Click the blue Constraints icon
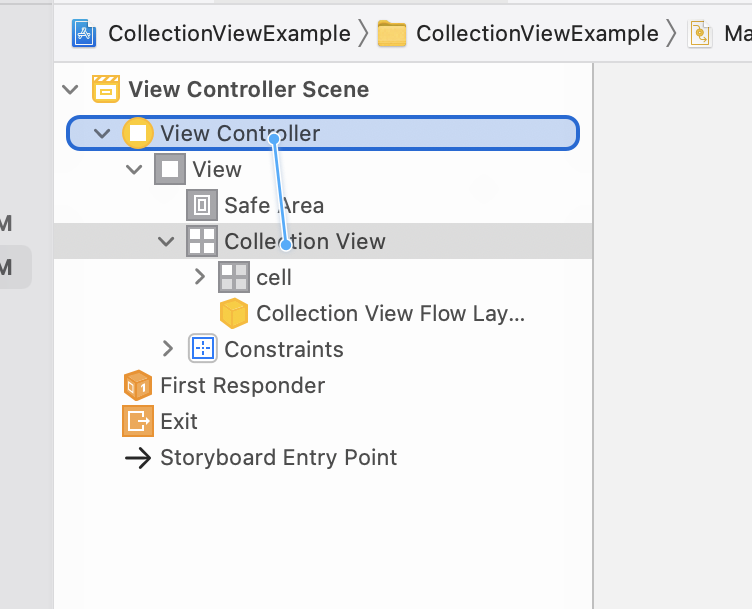Viewport: 752px width, 609px height. 202,349
